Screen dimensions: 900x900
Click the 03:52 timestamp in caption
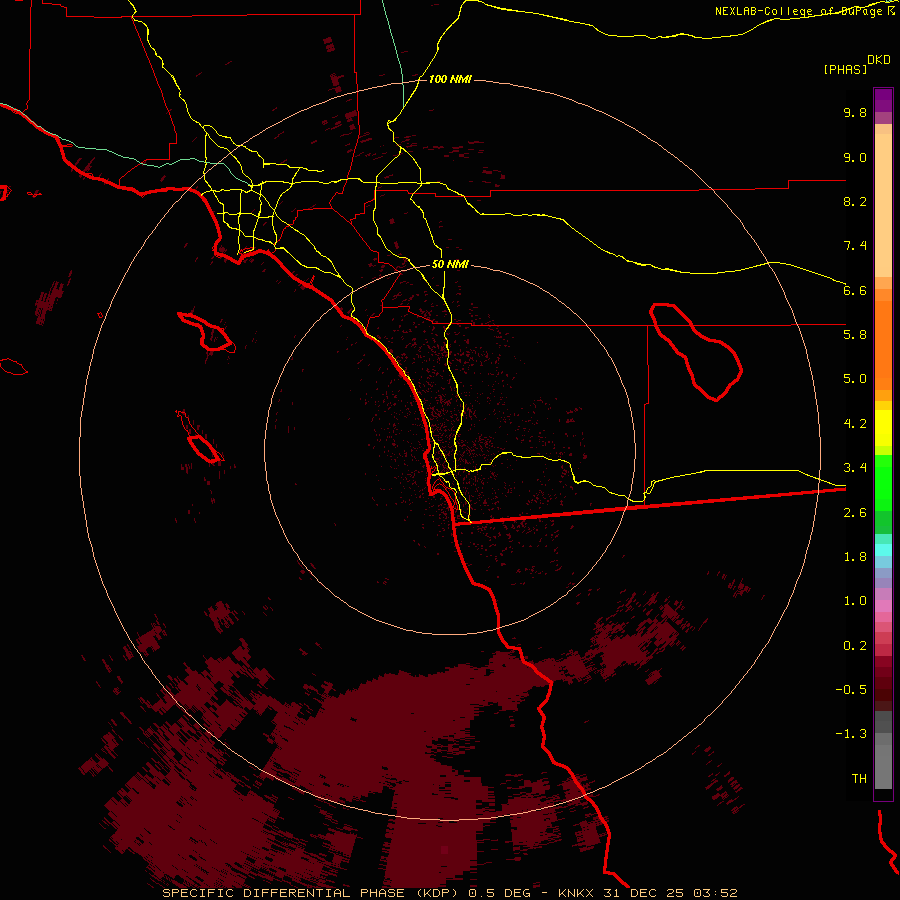coord(715,893)
